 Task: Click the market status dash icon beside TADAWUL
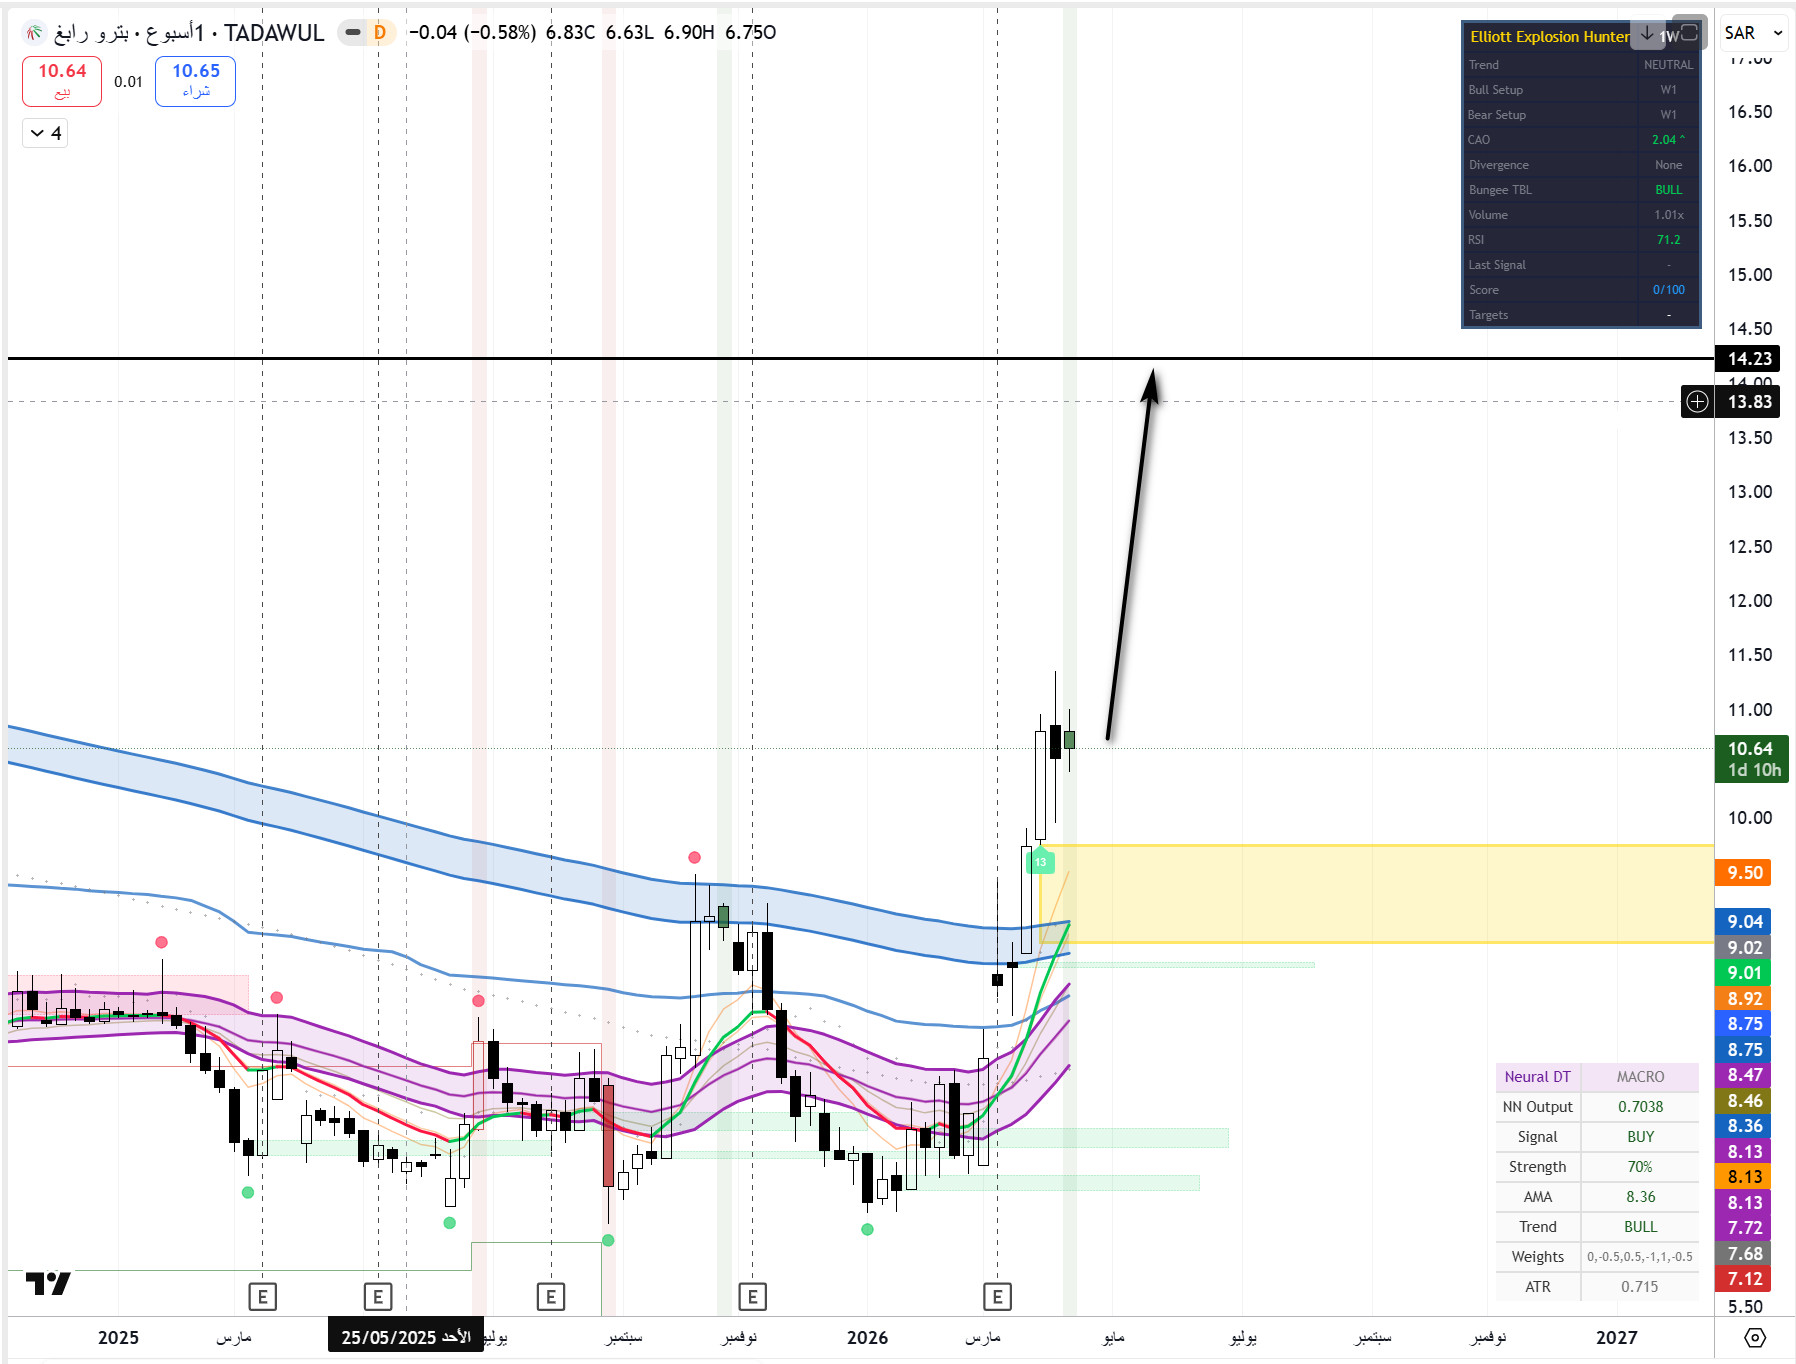352,33
